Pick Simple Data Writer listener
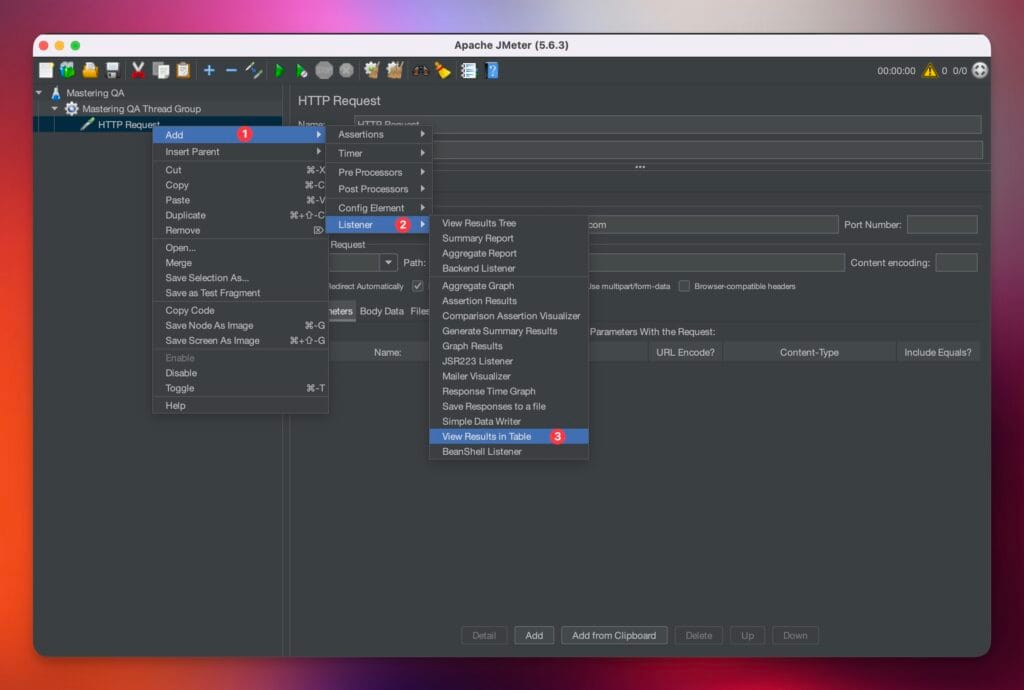The height and width of the screenshot is (690, 1024). [509, 421]
